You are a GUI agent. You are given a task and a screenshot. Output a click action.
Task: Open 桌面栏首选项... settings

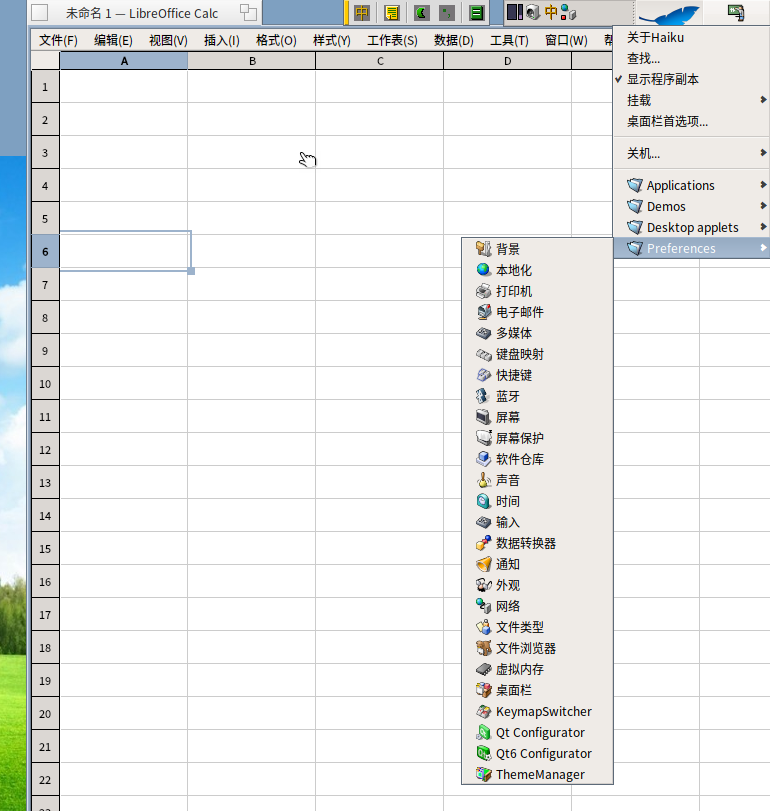pyautogui.click(x=691, y=122)
